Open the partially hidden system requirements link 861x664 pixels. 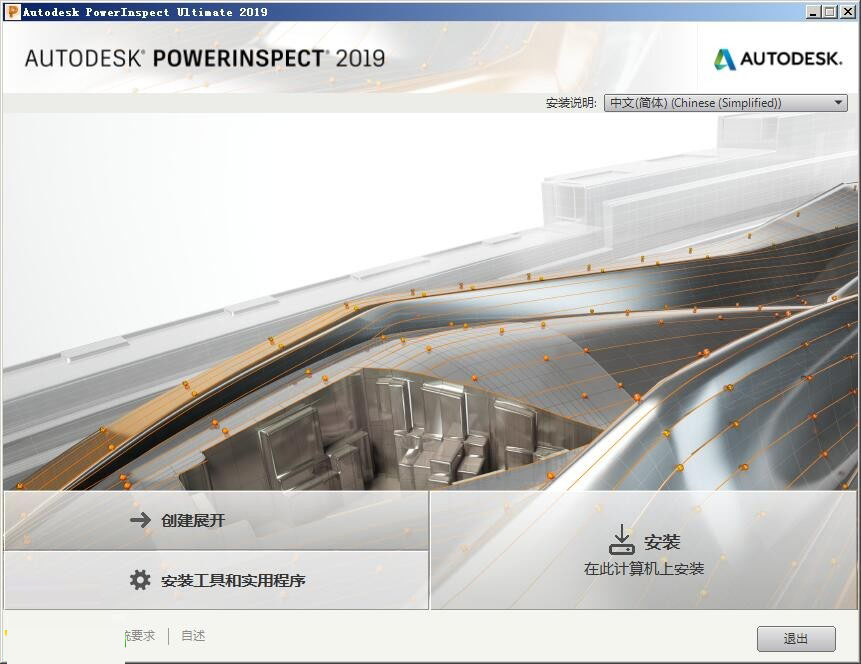pyautogui.click(x=140, y=635)
